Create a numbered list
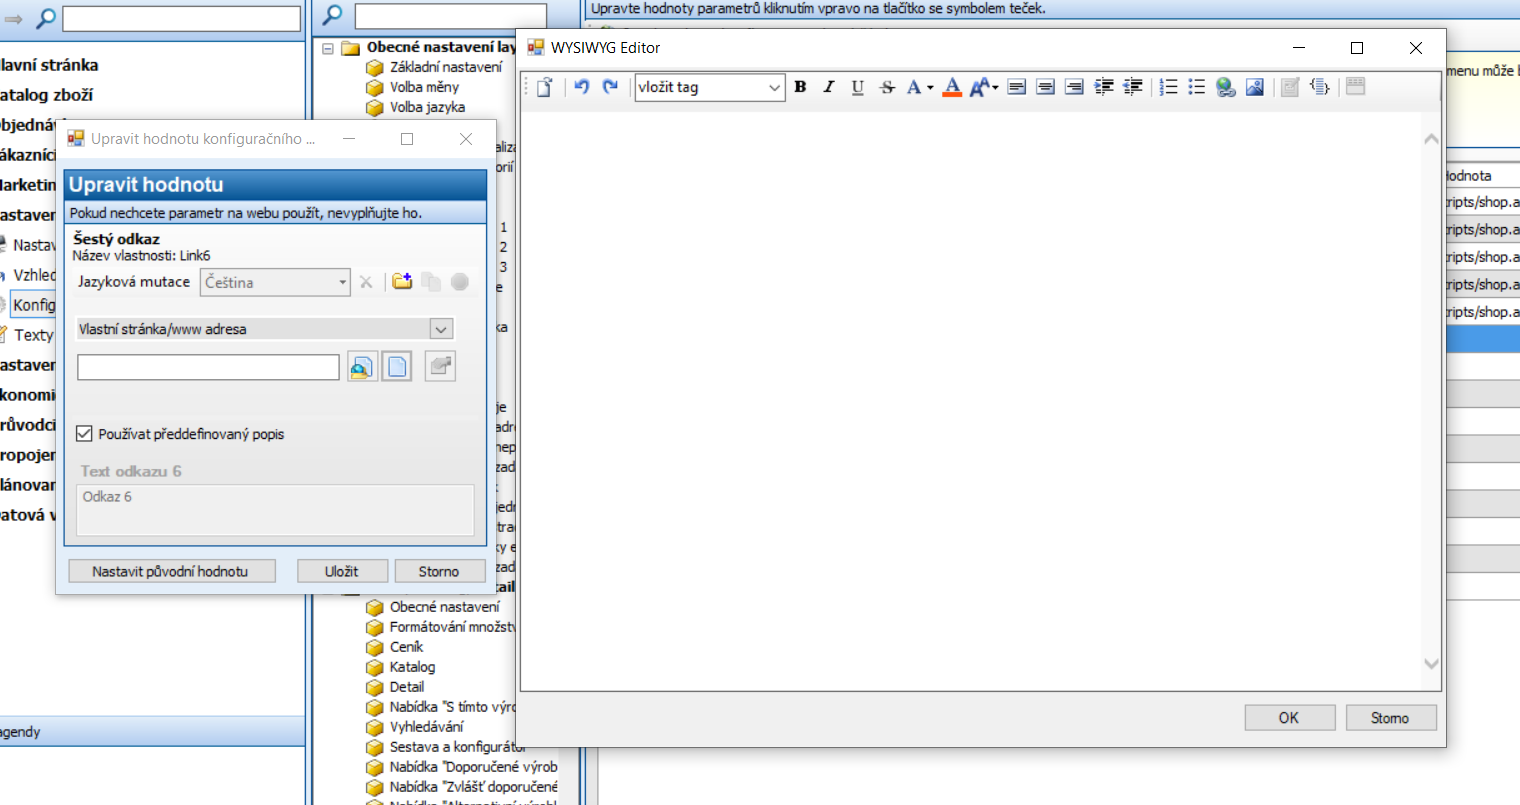 (x=1168, y=87)
